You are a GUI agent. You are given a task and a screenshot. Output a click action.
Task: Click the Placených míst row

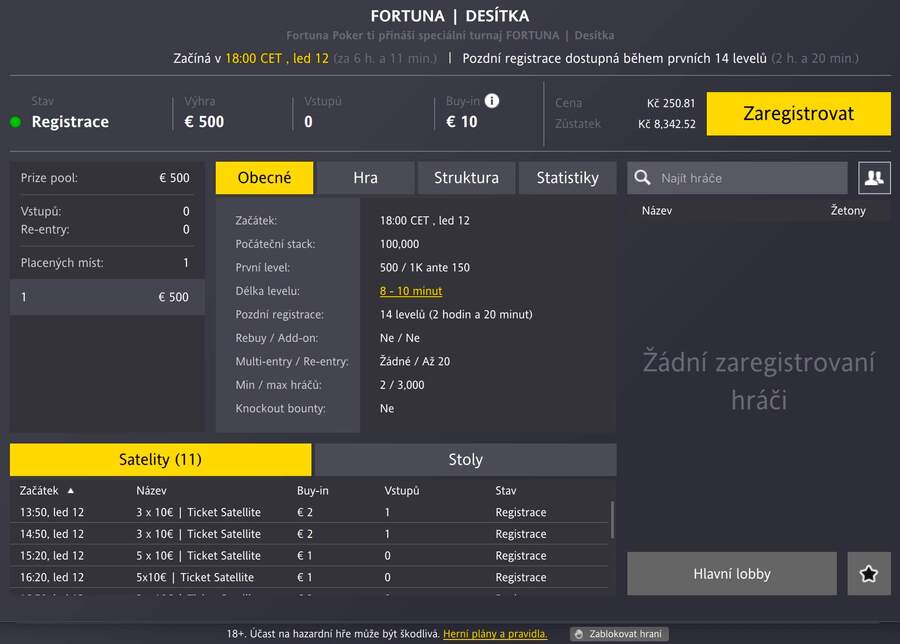point(107,263)
